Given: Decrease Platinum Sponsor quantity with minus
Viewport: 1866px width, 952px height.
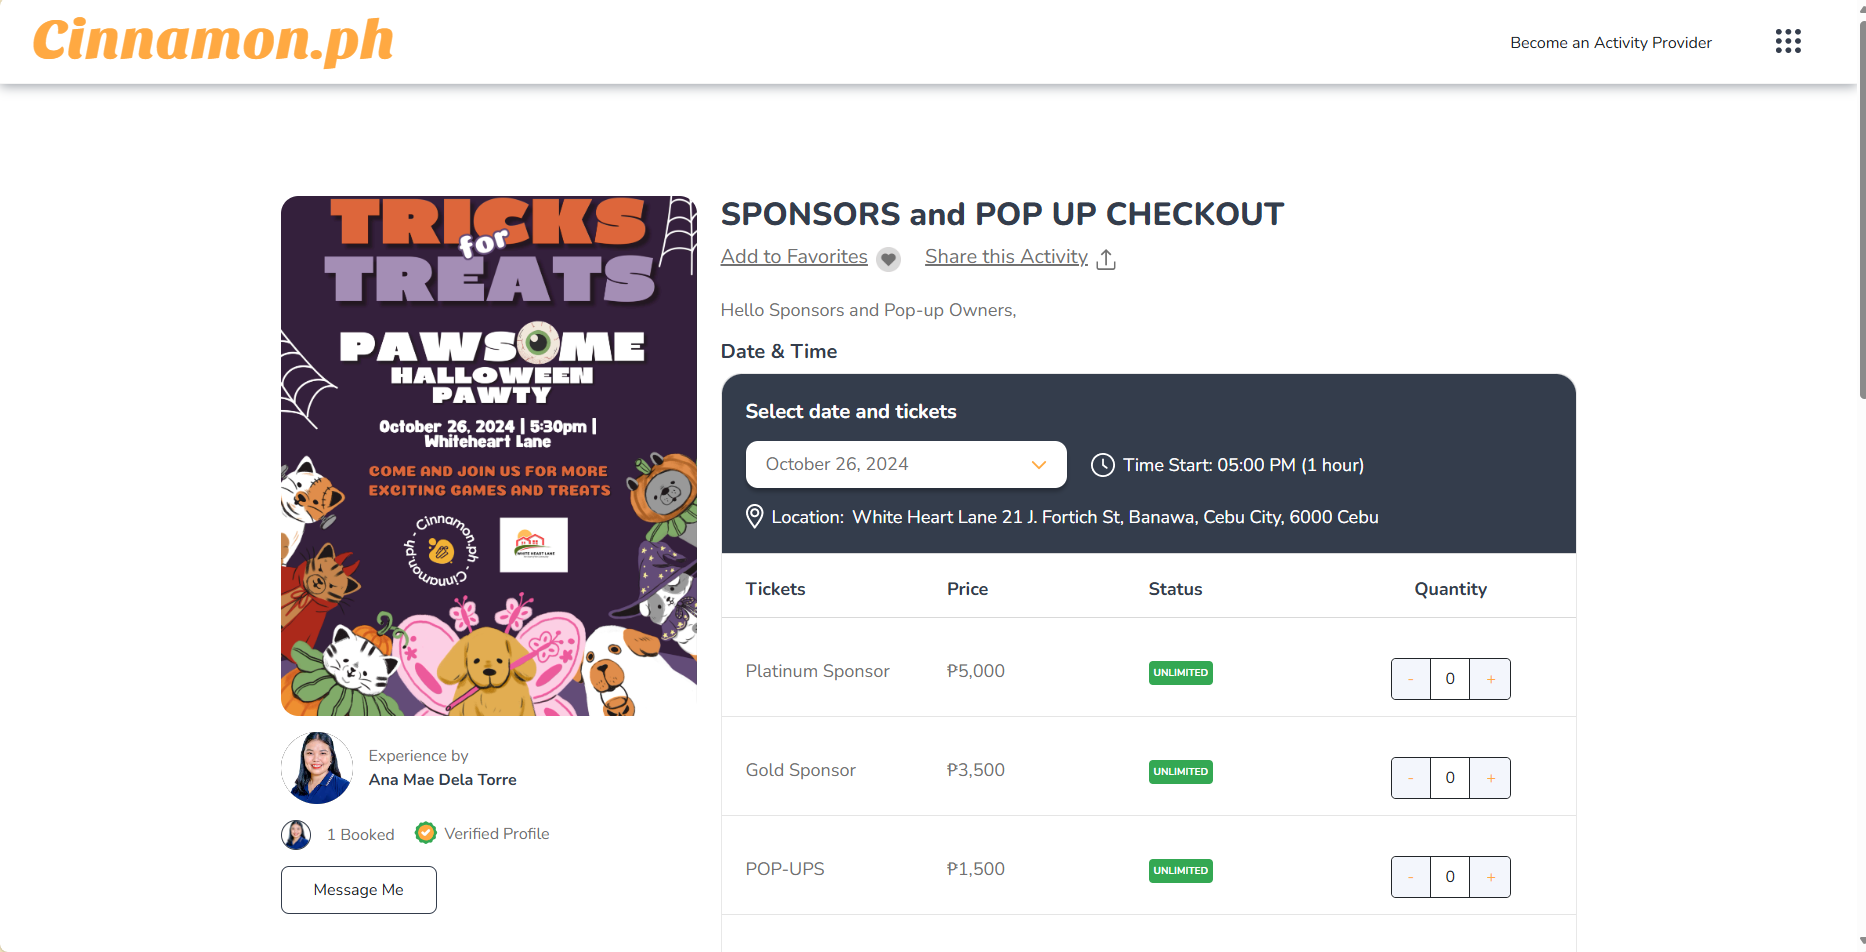Looking at the screenshot, I should [x=1411, y=679].
